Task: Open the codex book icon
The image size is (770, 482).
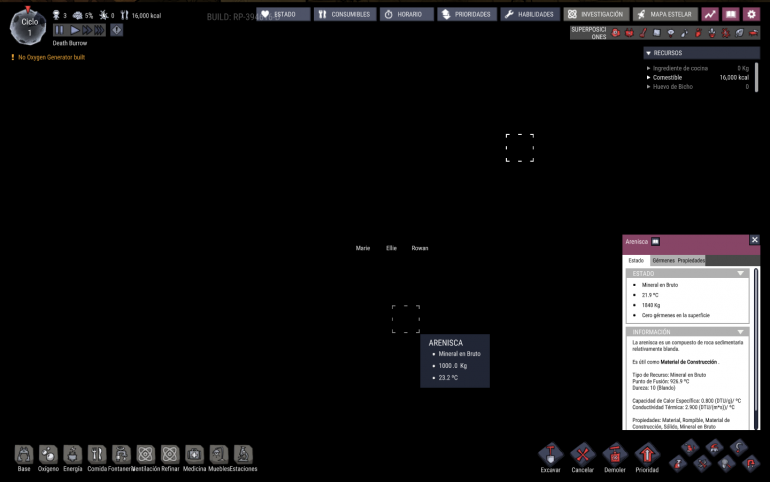Action: click(730, 15)
